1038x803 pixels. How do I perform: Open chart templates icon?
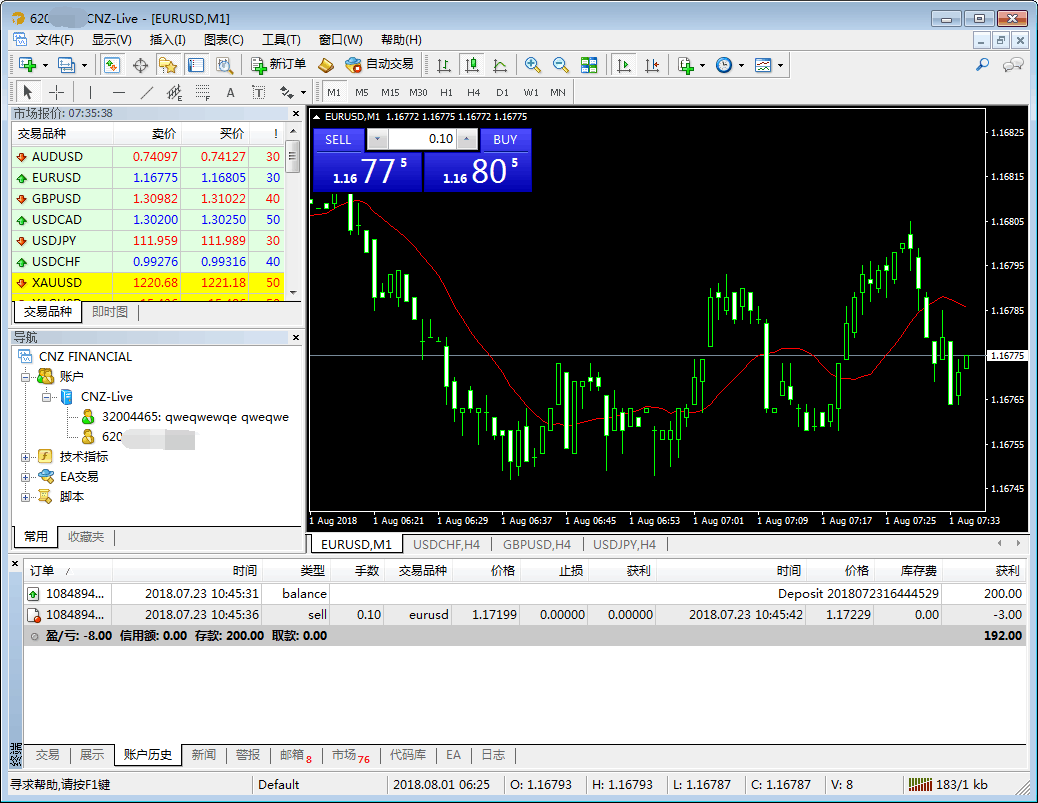click(763, 65)
